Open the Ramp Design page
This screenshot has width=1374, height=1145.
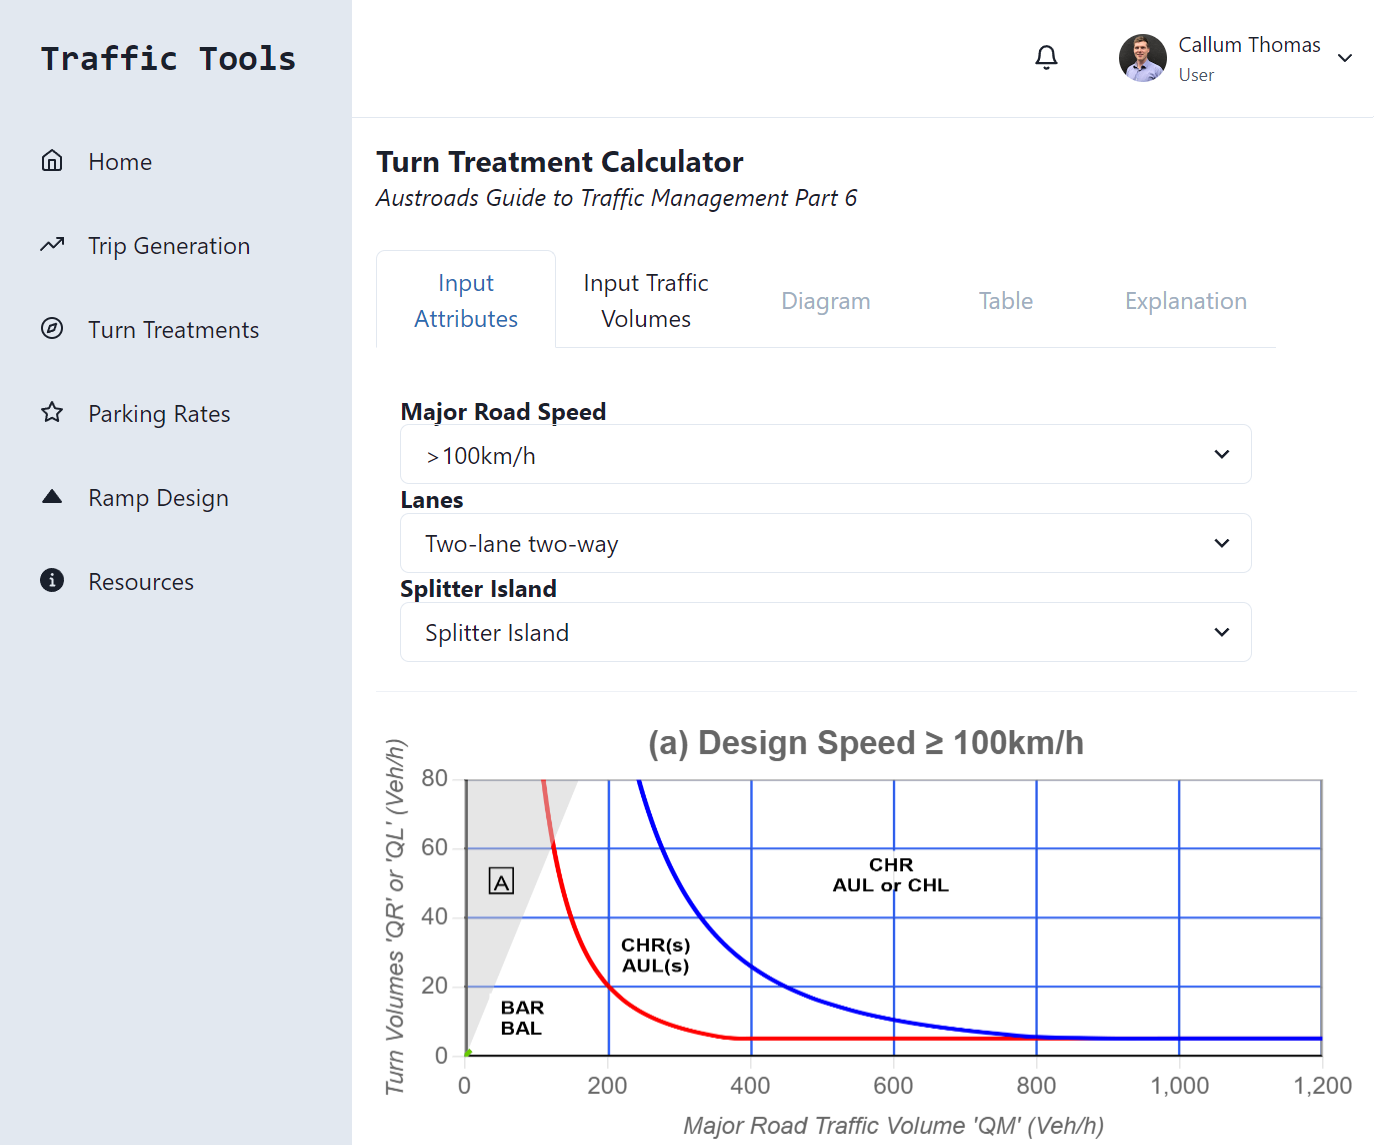click(x=158, y=498)
